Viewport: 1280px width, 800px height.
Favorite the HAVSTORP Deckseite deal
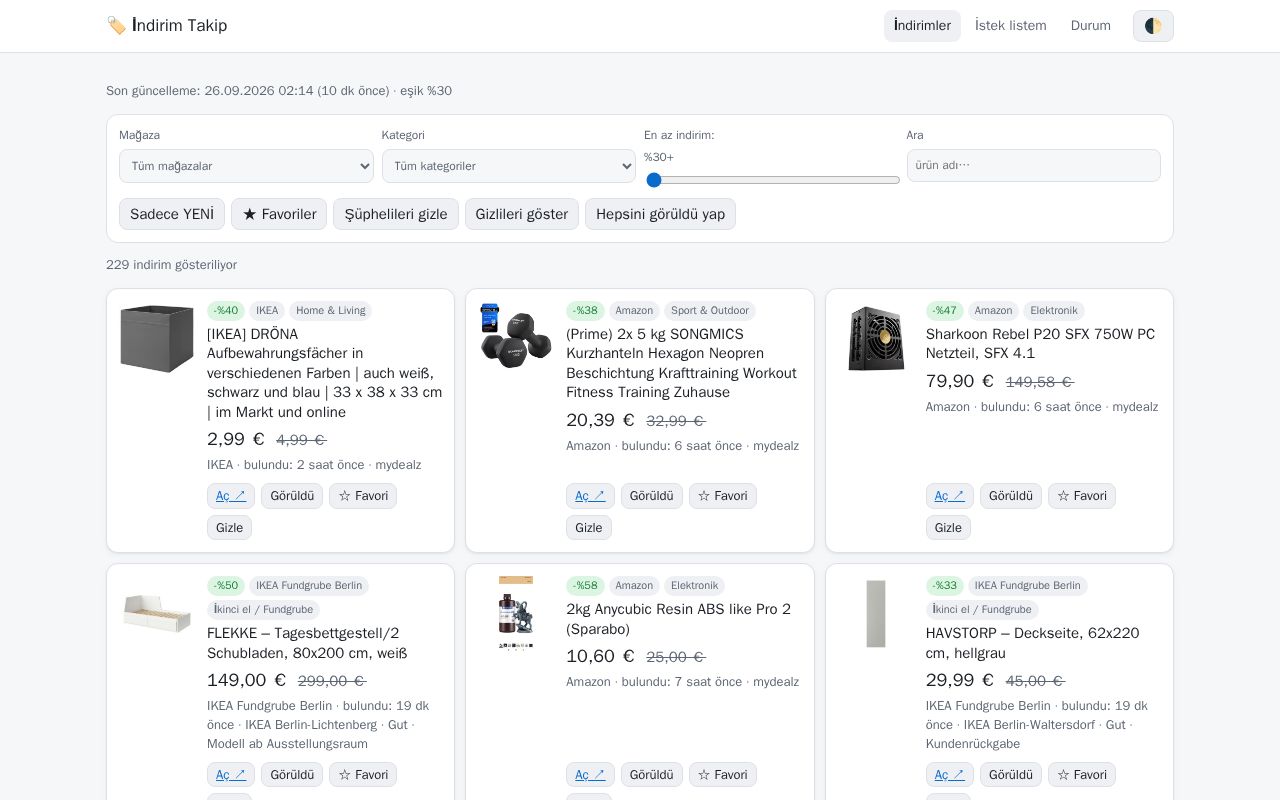tap(1082, 775)
